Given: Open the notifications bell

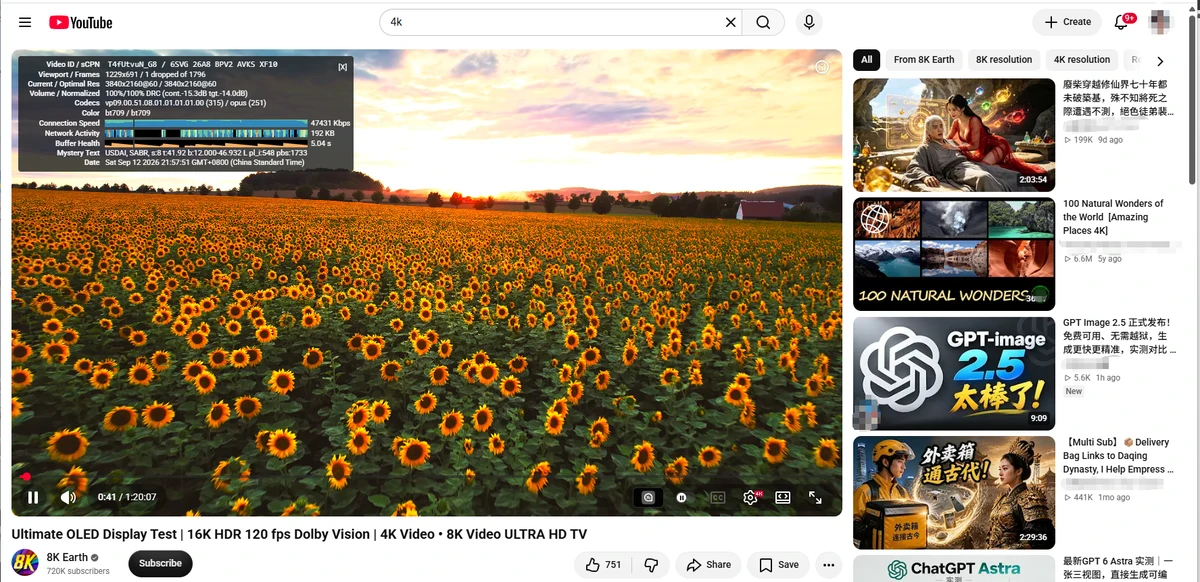Looking at the screenshot, I should (1122, 22).
